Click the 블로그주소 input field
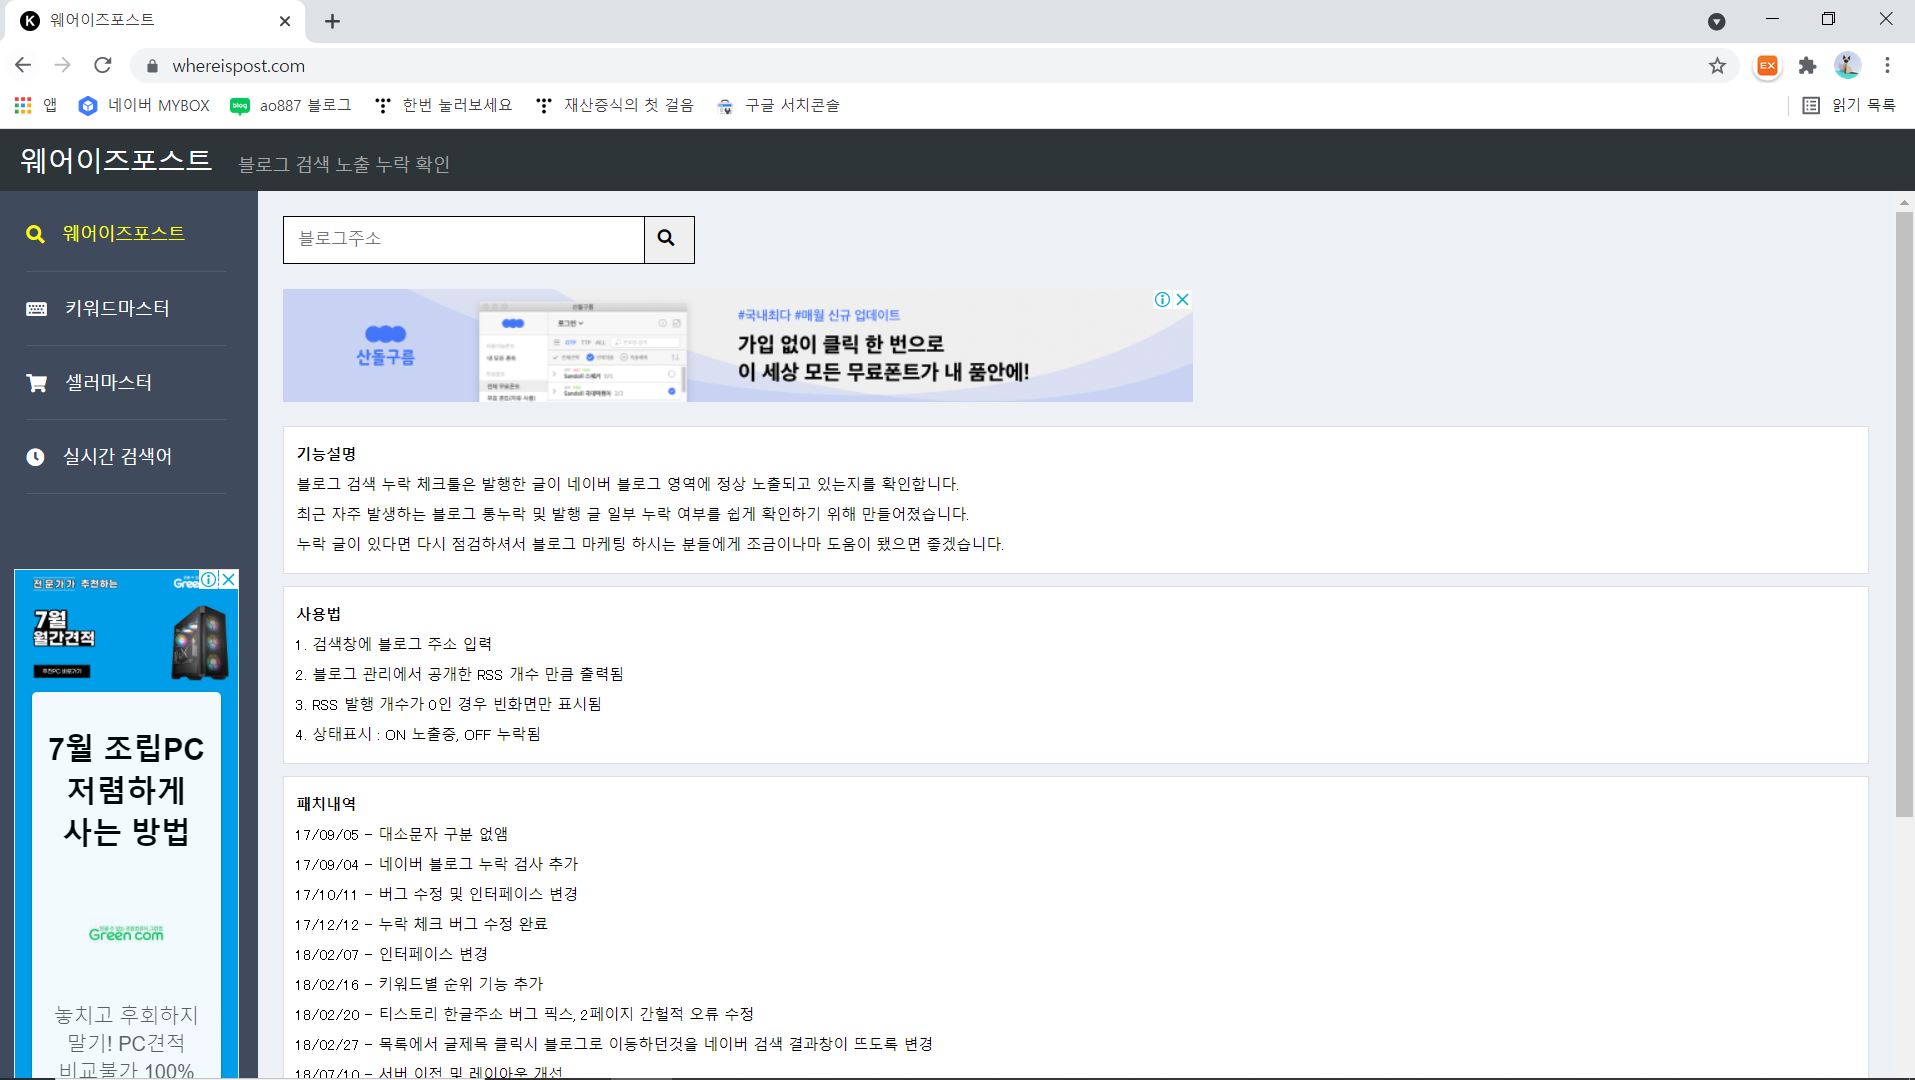 464,240
